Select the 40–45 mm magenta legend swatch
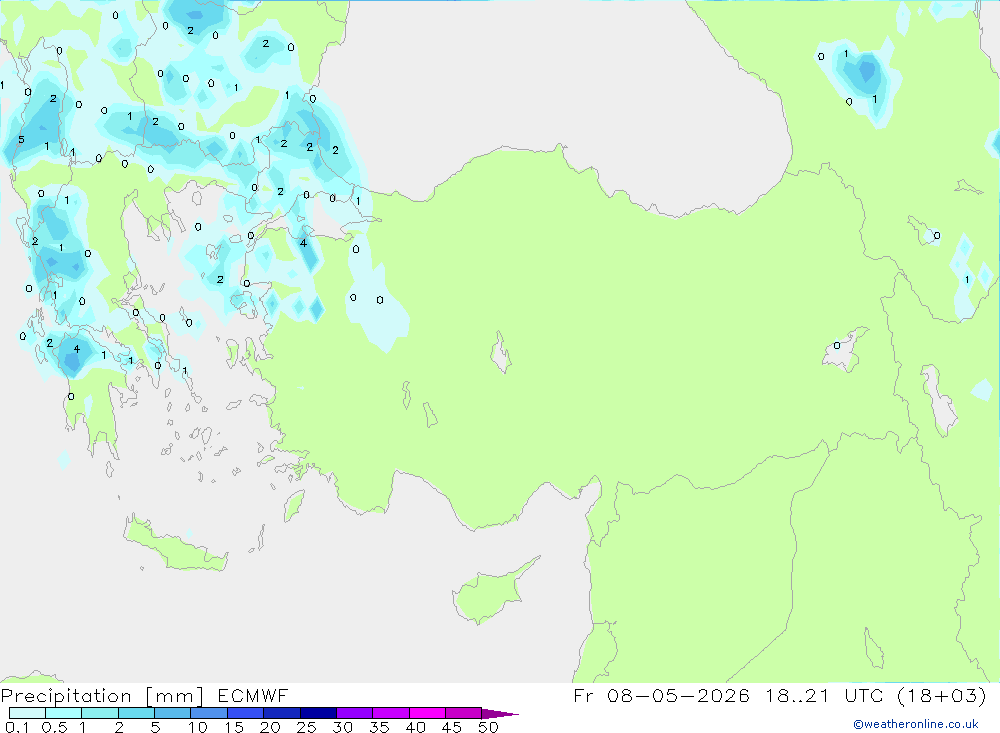Image resolution: width=1000 pixels, height=733 pixels. 427,713
